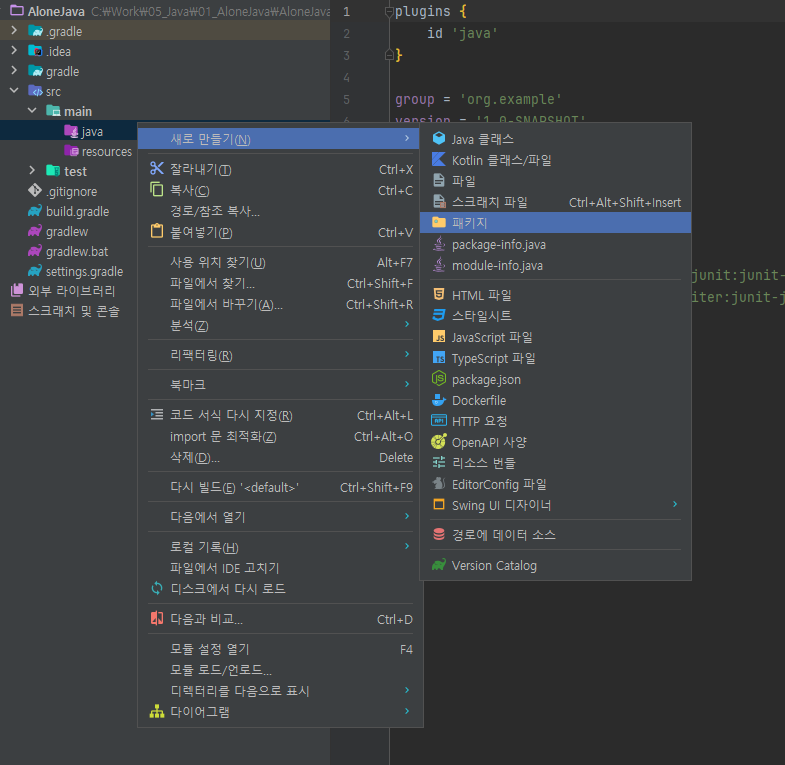Choose 다시 빌드 '<default>' item
Screen dimensions: 785x765
(x=280, y=488)
